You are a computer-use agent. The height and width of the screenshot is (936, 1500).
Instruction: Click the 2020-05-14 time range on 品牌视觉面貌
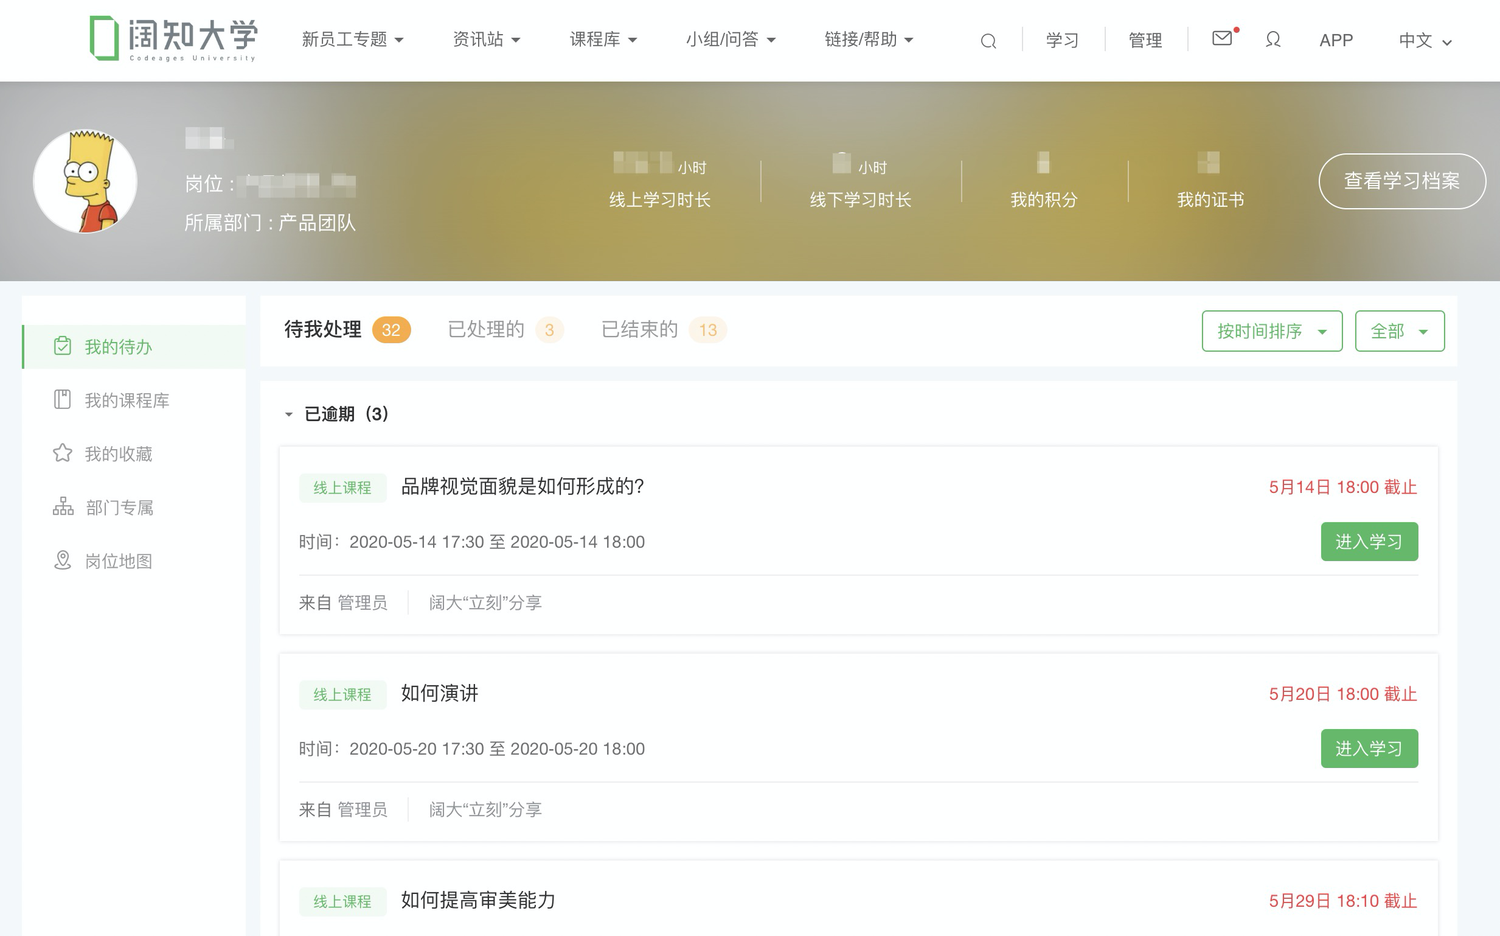(x=497, y=542)
